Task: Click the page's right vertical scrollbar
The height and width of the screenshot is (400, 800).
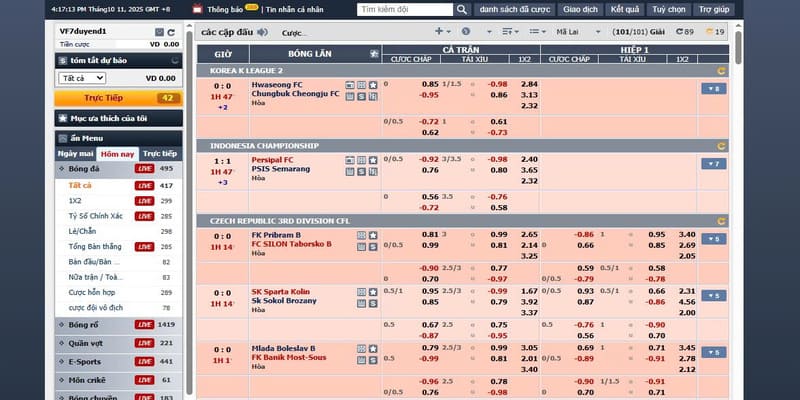Action: (738, 48)
